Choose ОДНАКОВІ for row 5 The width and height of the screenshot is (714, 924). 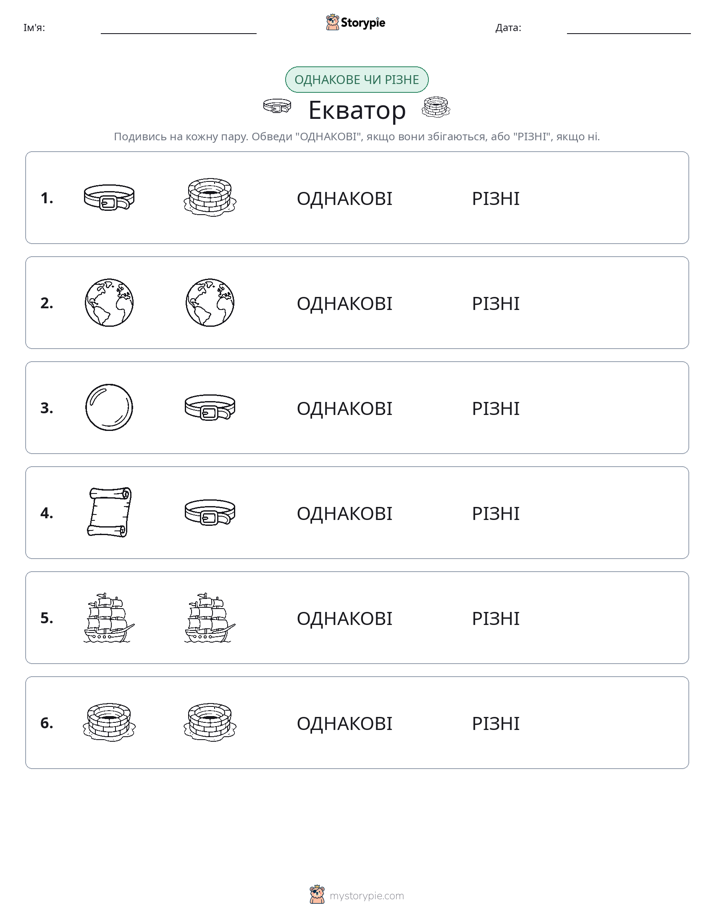point(344,618)
